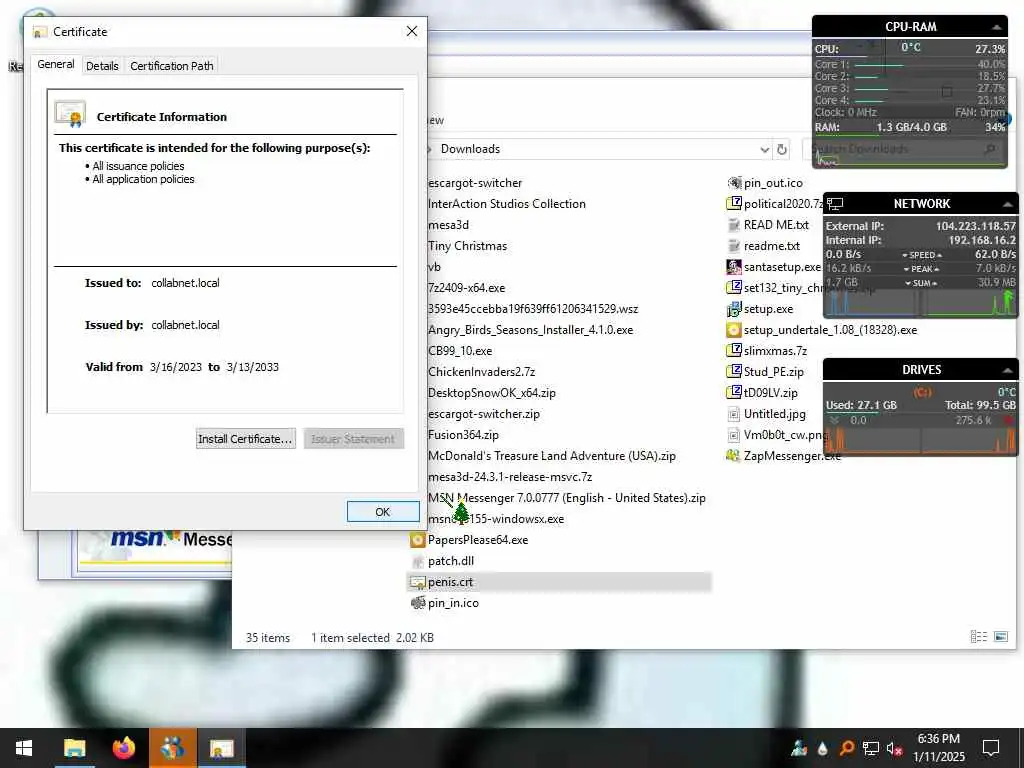The height and width of the screenshot is (768, 1024).
Task: Switch Explorer to large icons view
Action: pyautogui.click(x=1000, y=637)
